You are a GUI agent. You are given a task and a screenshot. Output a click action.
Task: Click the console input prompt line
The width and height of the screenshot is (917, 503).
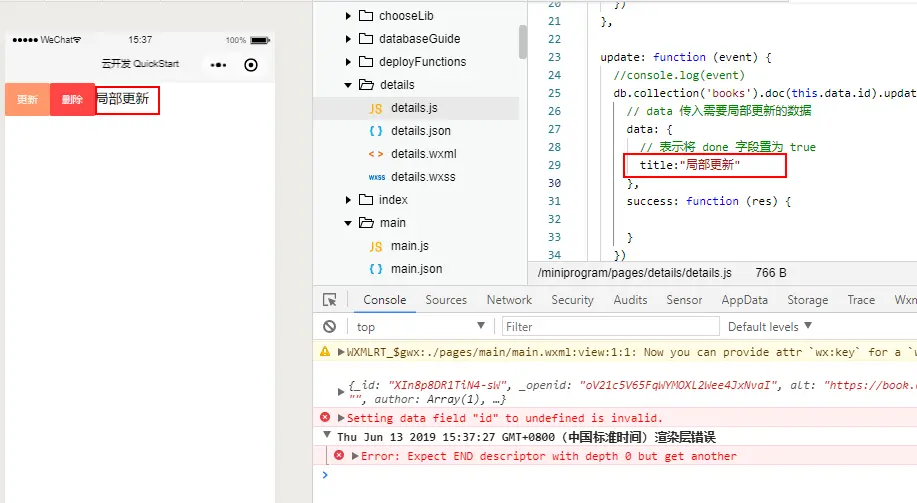[x=615, y=475]
